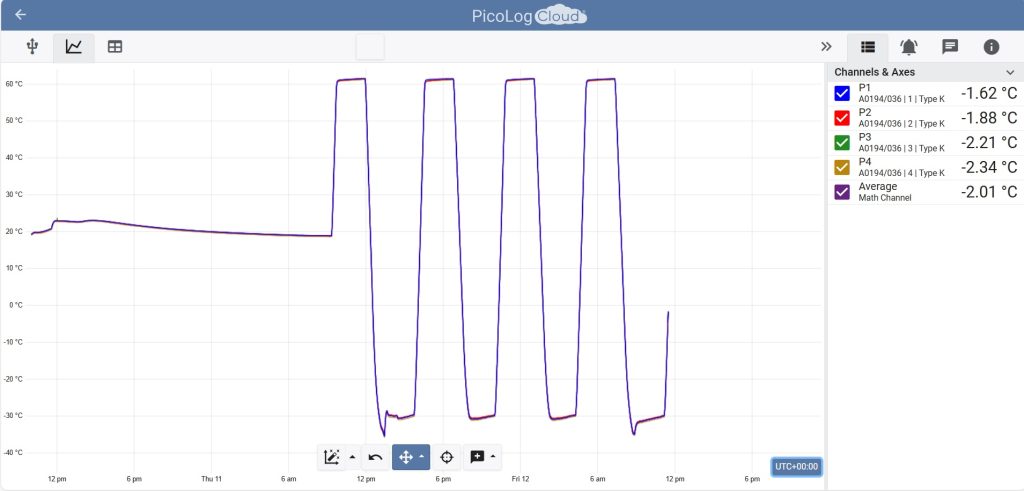This screenshot has width=1024, height=491.
Task: Click the axis scaling edit tool
Action: coord(332,457)
